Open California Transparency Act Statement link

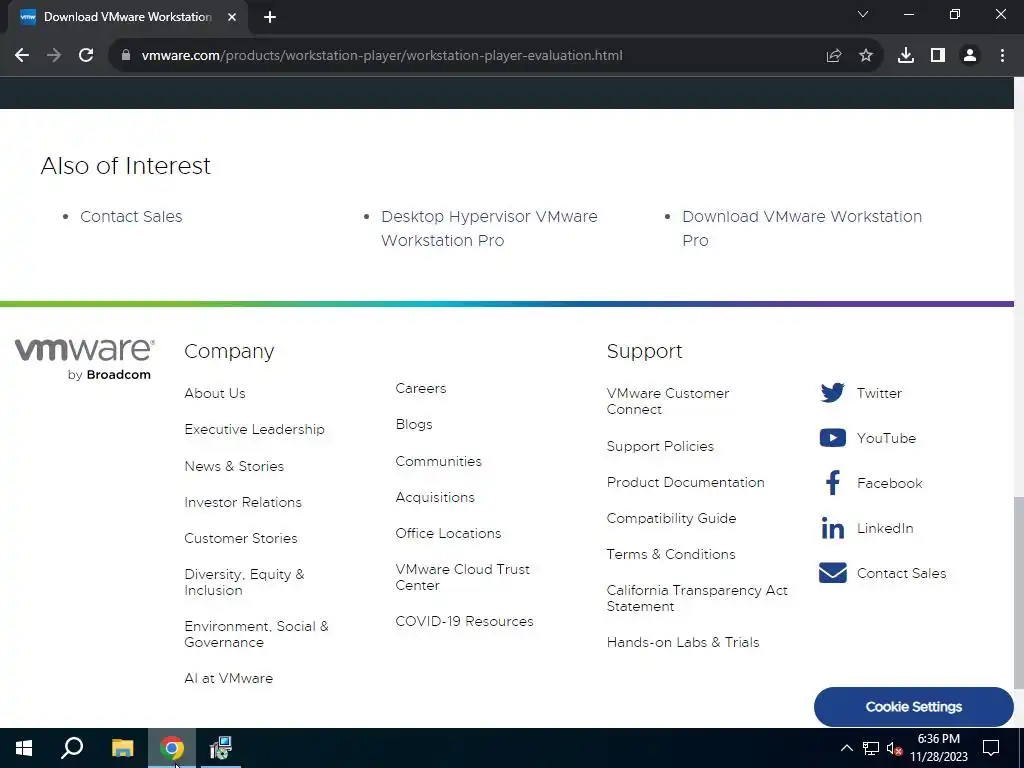[x=697, y=598]
